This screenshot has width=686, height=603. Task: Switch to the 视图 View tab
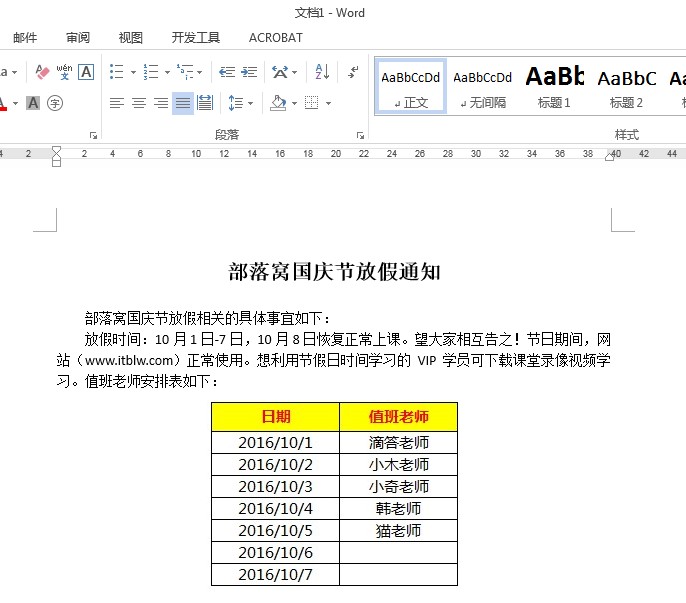click(130, 38)
